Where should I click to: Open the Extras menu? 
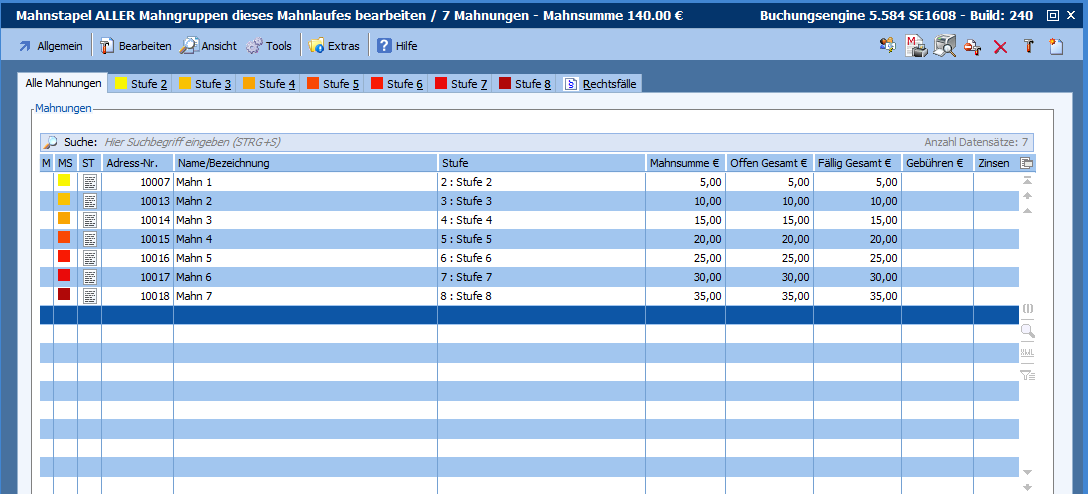coord(334,46)
